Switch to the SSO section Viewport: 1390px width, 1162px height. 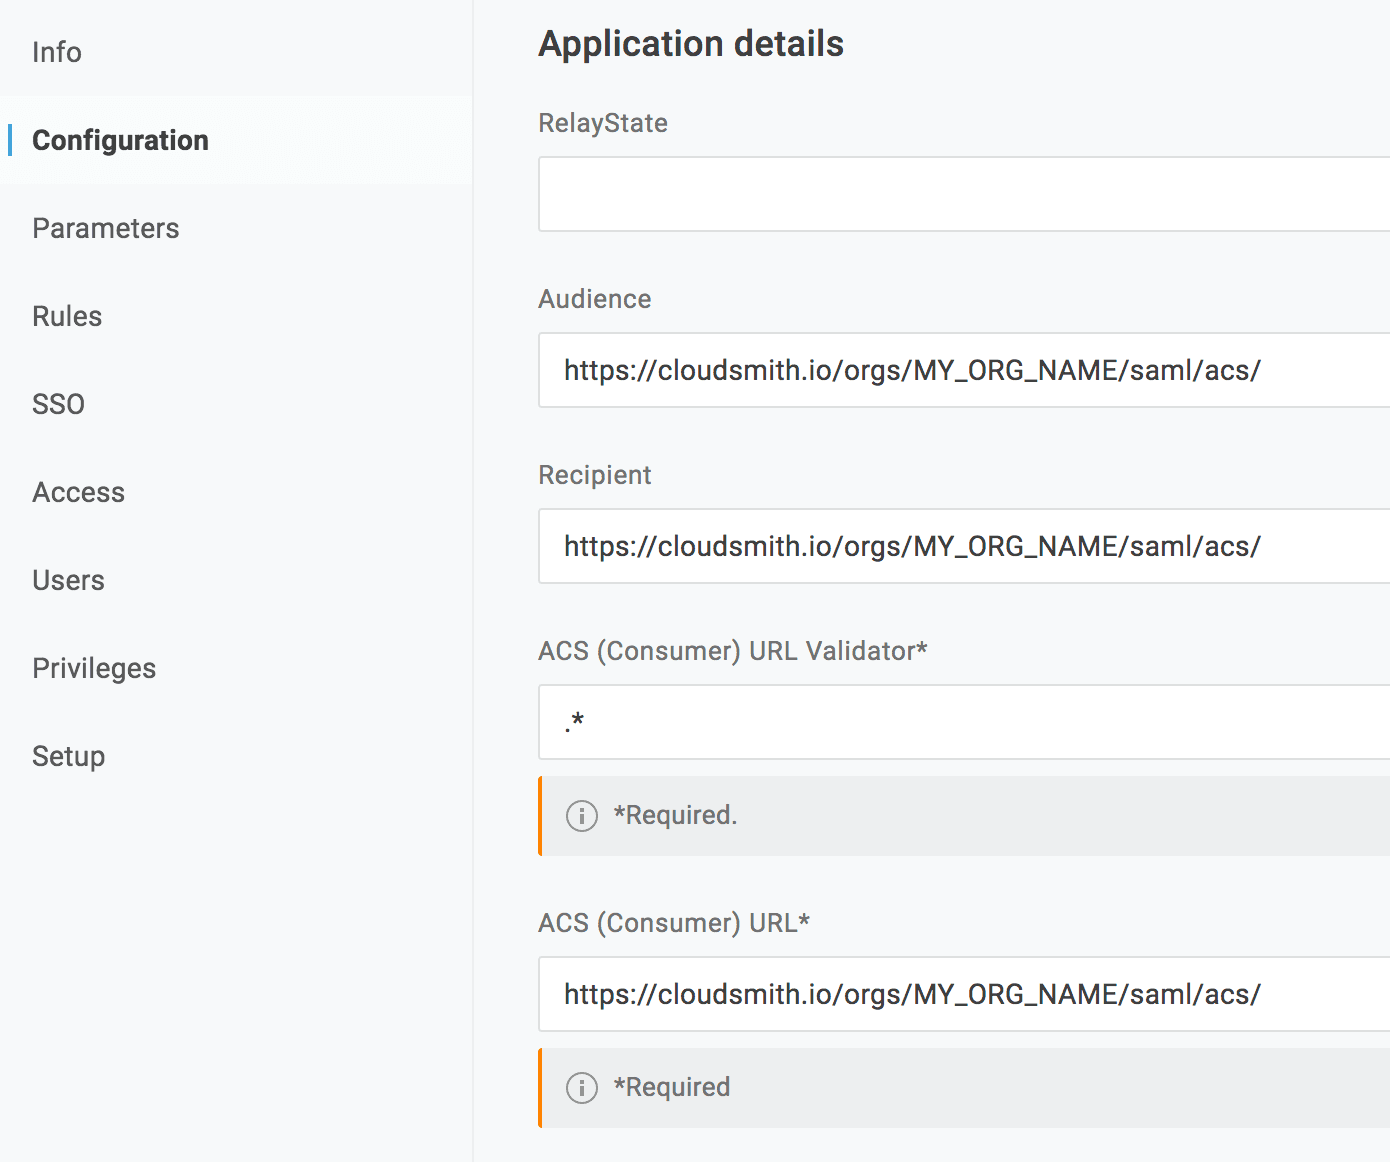click(x=58, y=404)
